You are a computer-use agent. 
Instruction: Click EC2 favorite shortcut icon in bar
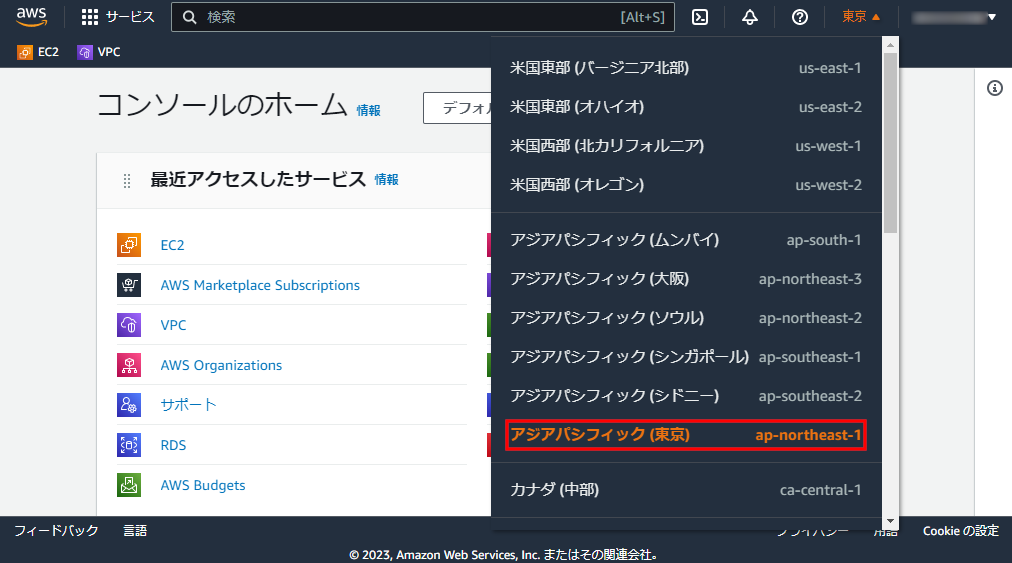coord(25,52)
